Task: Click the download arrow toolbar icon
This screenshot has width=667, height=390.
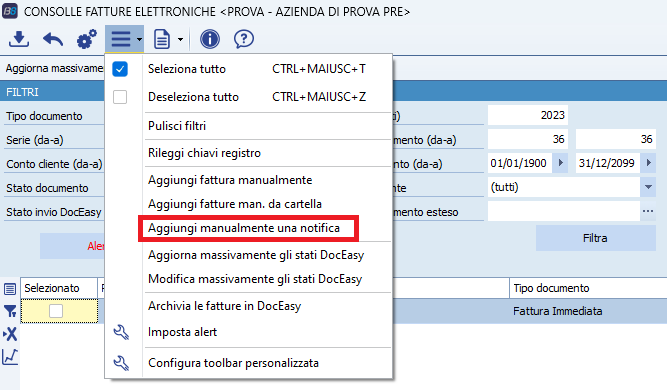Action: [19, 39]
